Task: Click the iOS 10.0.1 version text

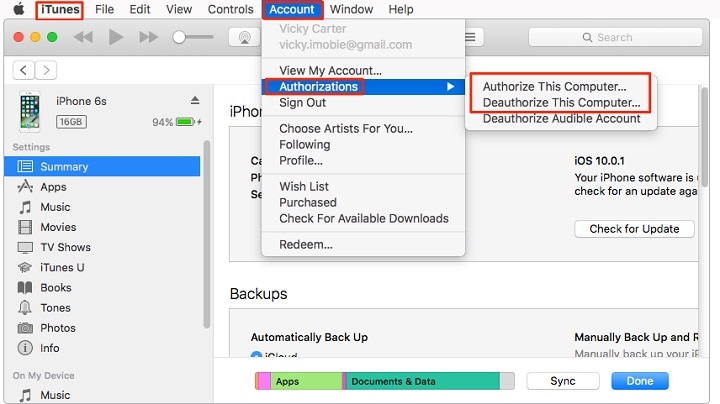Action: click(x=599, y=161)
